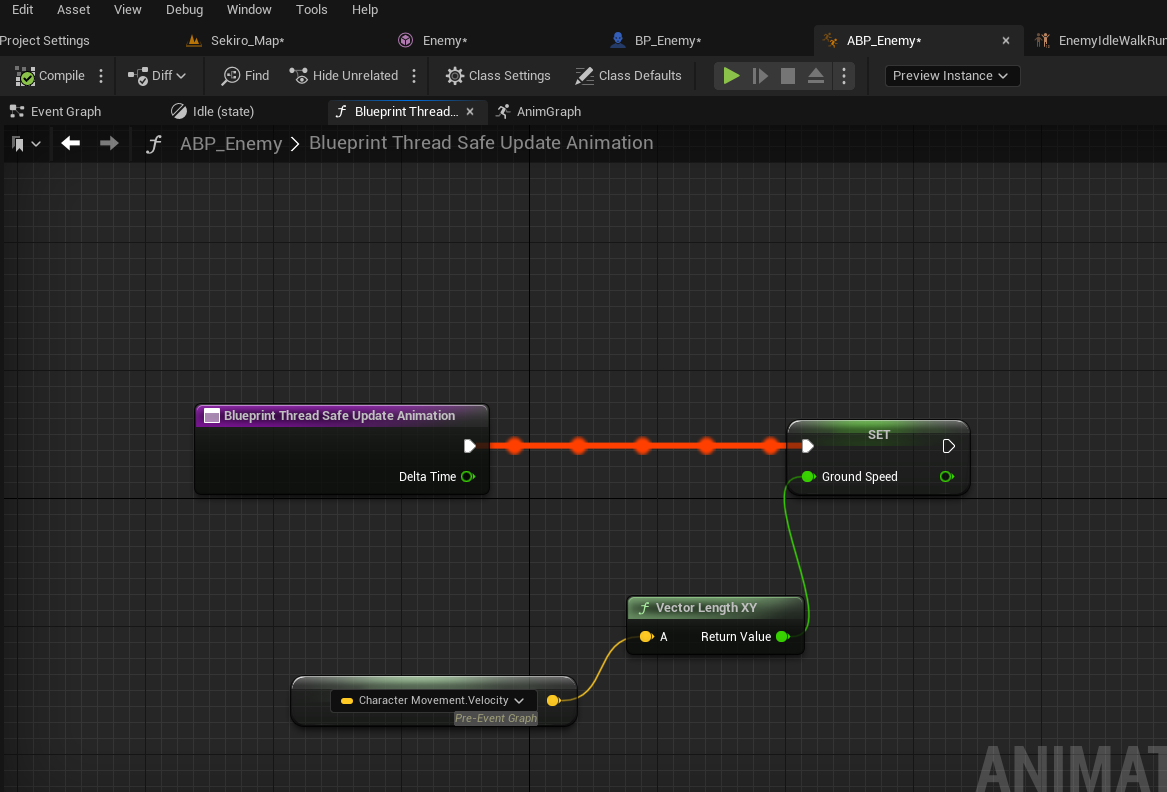Click the Eject button in toolbar

tap(816, 76)
